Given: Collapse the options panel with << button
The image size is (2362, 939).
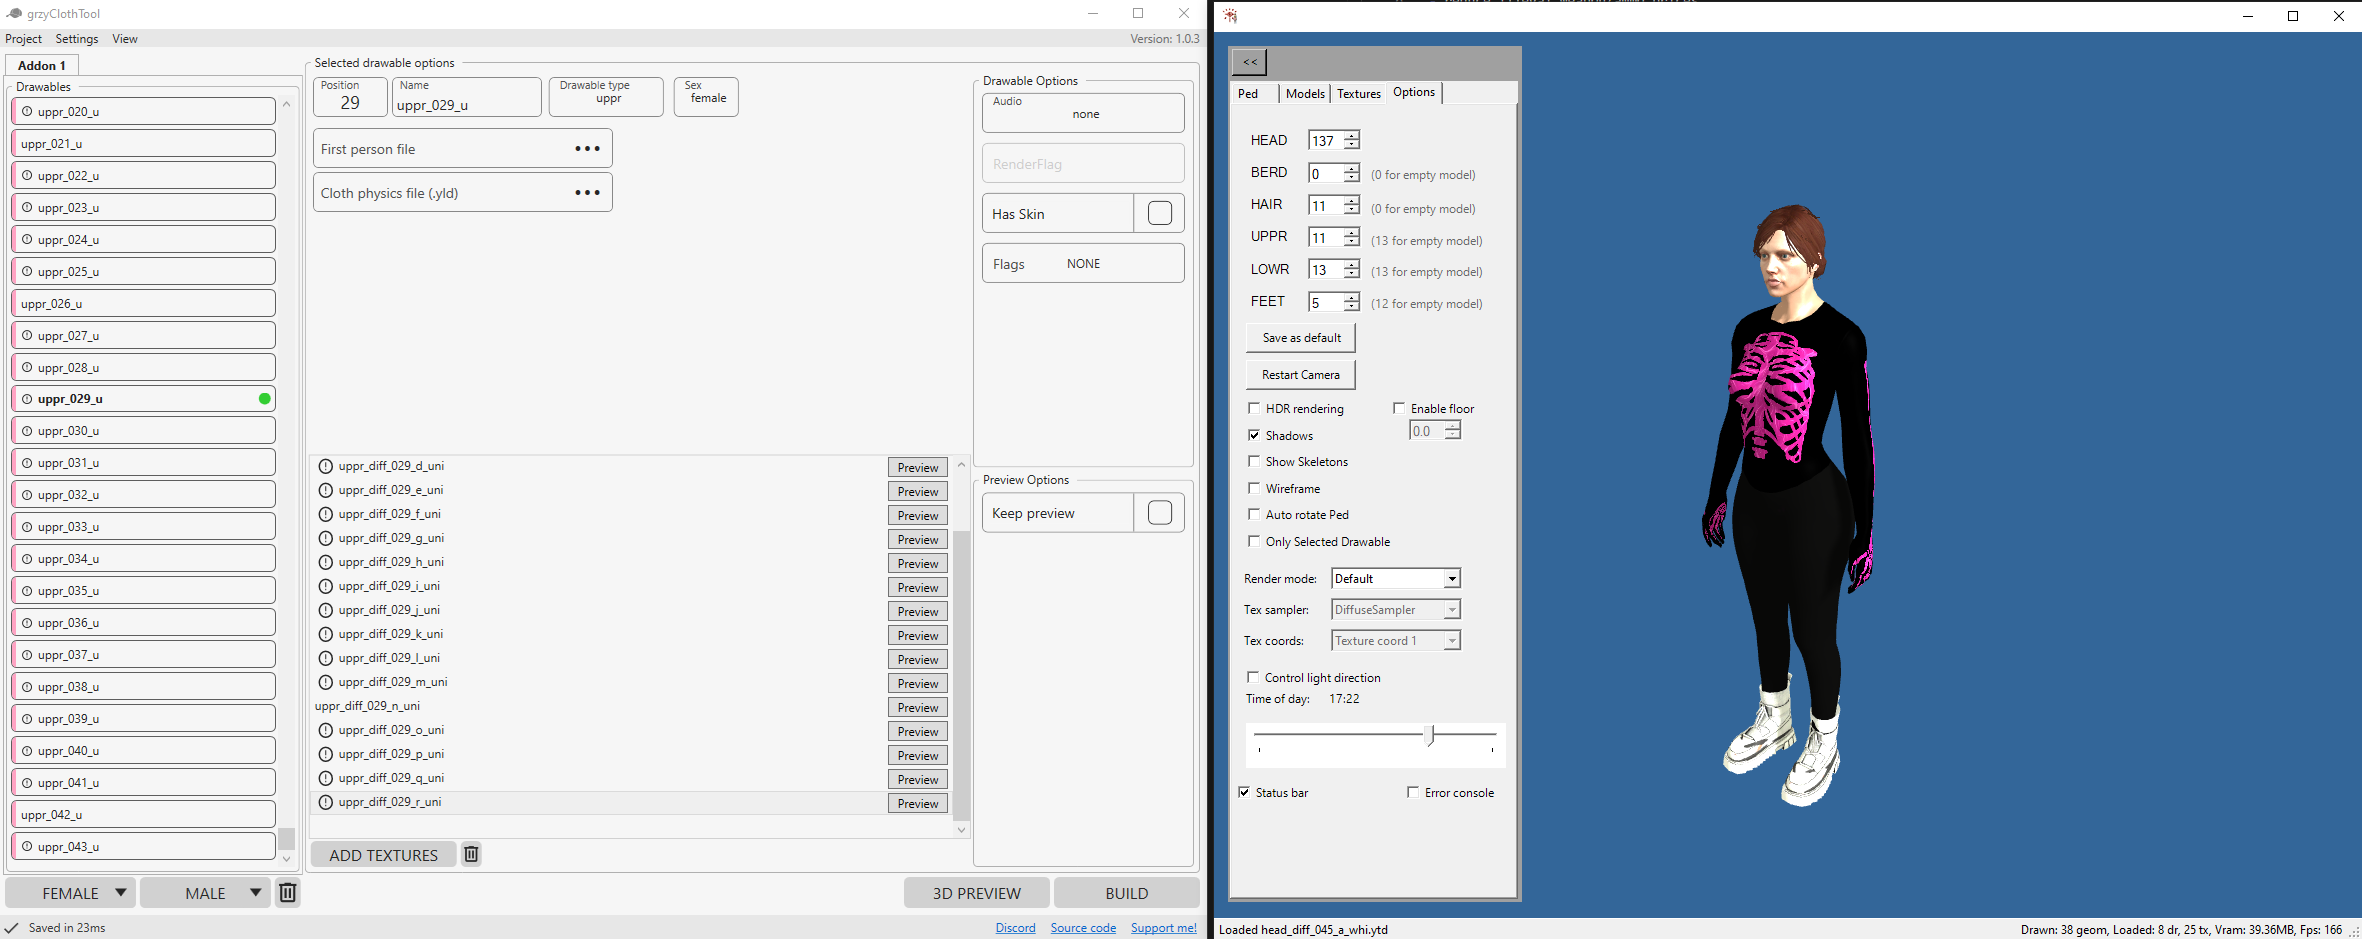Looking at the screenshot, I should (x=1250, y=62).
